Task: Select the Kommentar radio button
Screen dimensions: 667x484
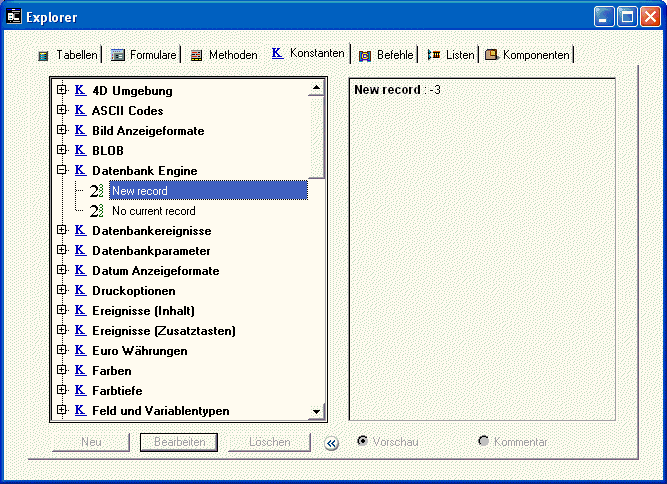Action: [484, 441]
